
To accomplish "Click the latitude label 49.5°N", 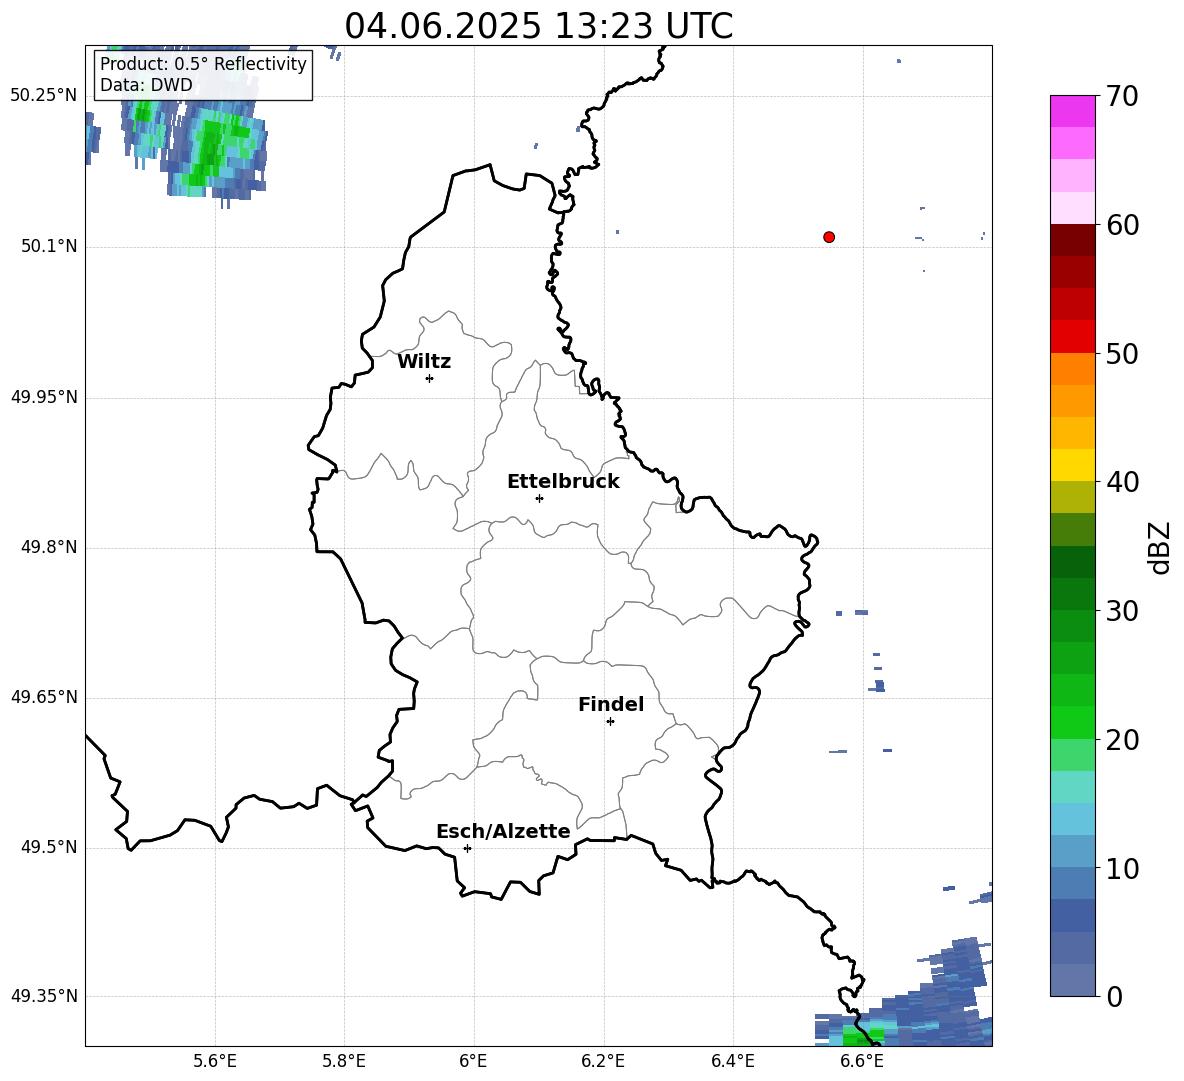I will pos(49,847).
